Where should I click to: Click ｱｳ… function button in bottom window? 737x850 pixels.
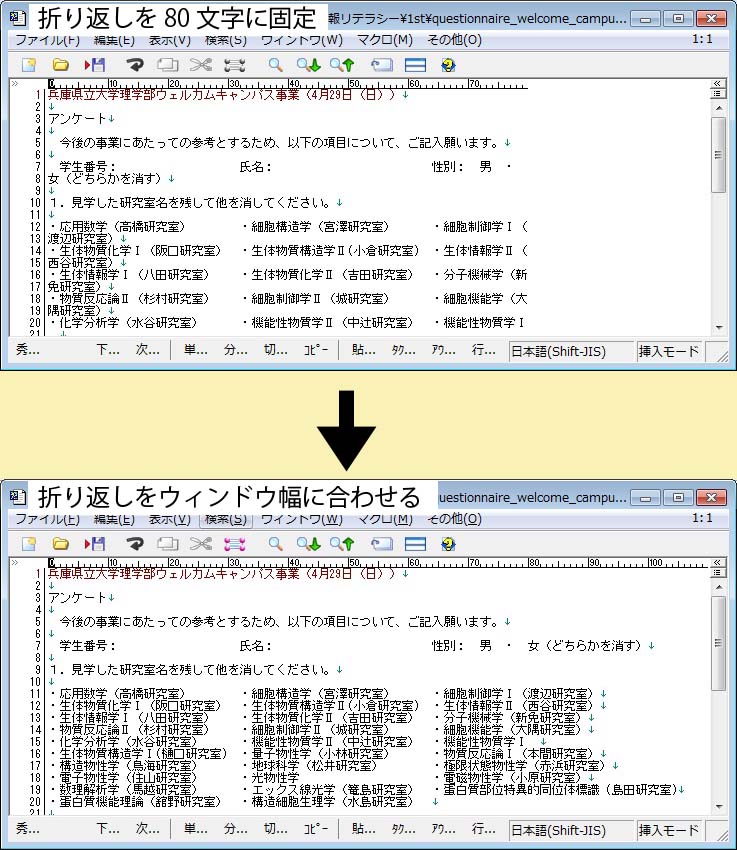(443, 828)
